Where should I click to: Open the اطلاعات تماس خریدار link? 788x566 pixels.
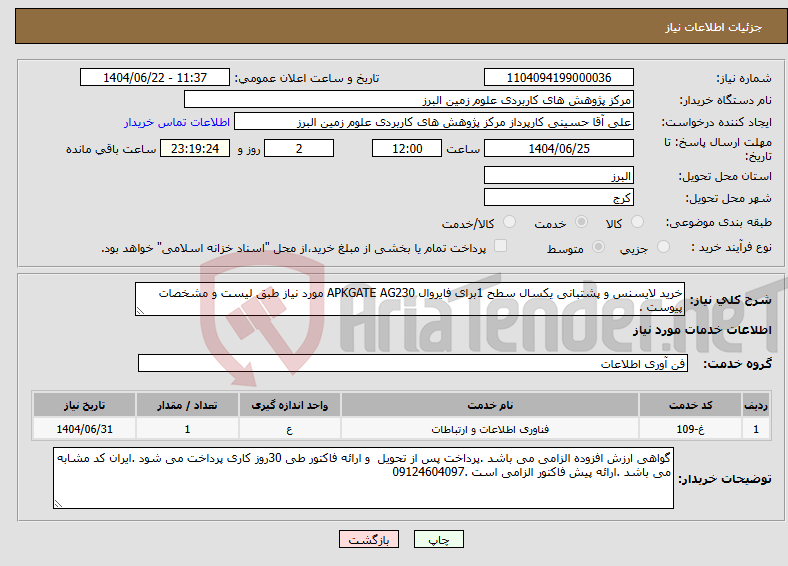(x=177, y=122)
